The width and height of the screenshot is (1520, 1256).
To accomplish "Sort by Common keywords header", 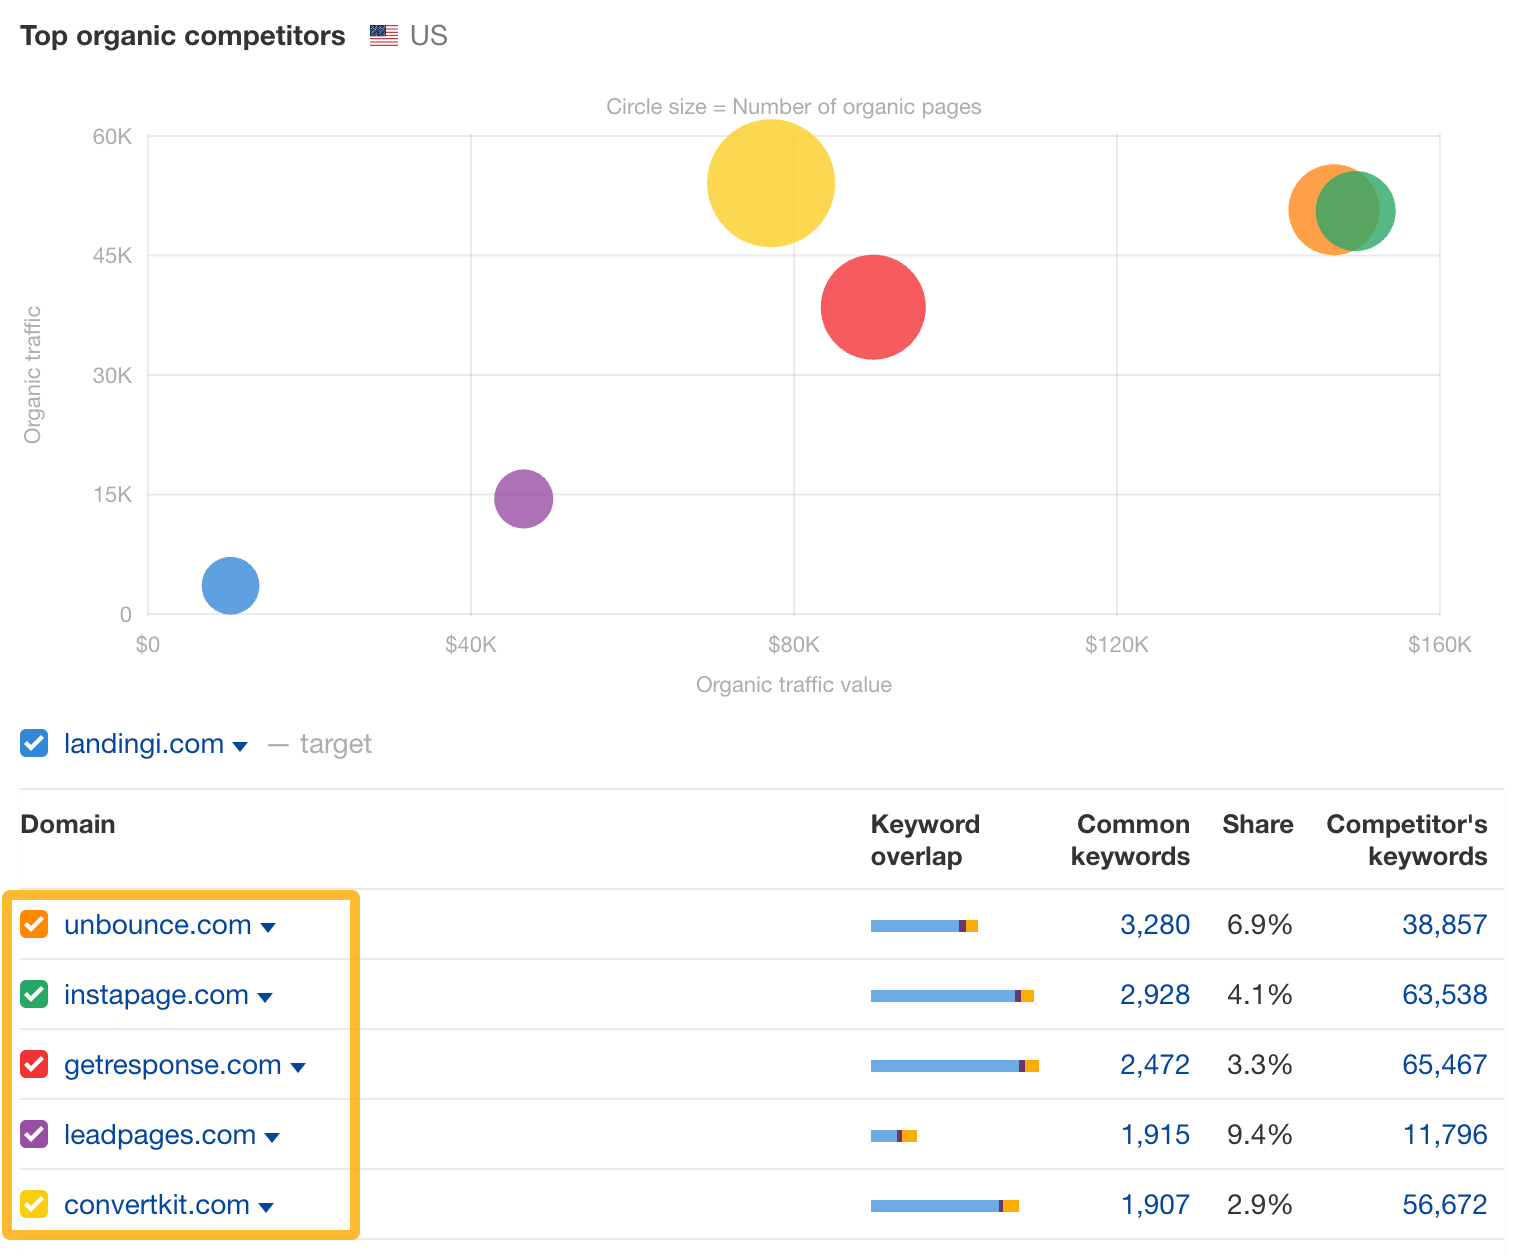I will [x=1131, y=840].
